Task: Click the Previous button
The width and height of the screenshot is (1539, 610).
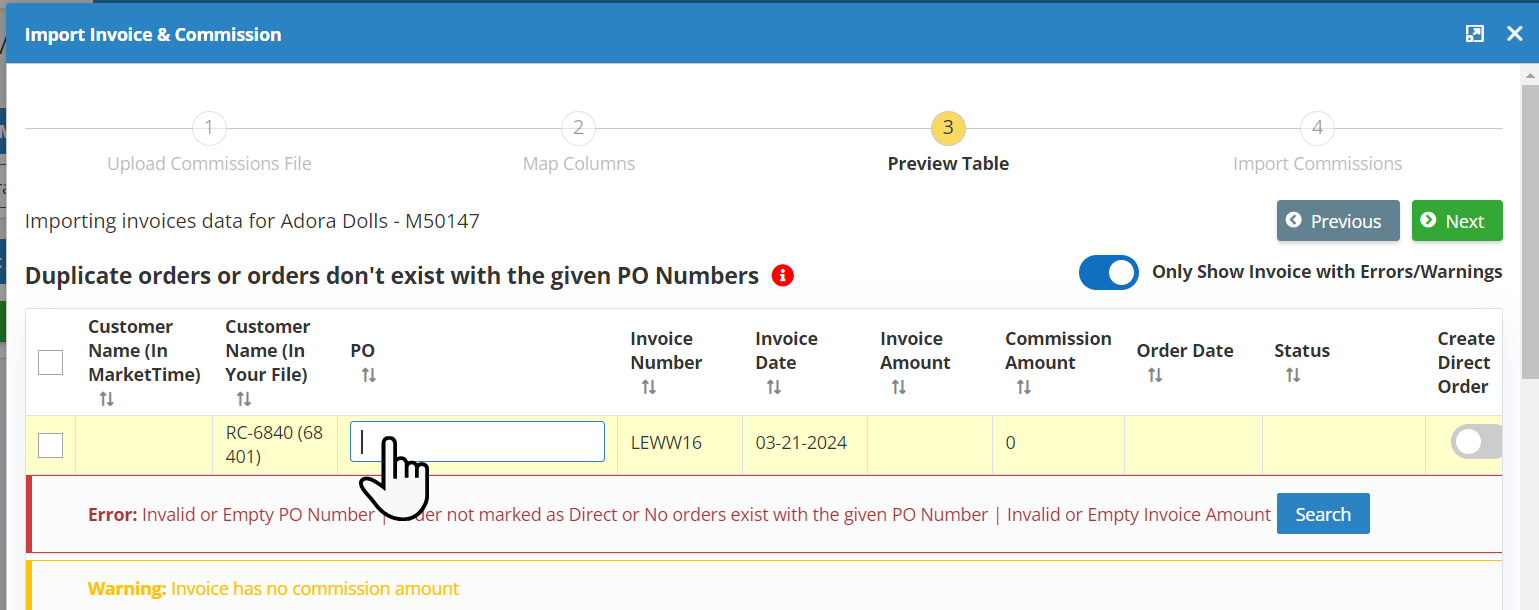Action: tap(1337, 221)
